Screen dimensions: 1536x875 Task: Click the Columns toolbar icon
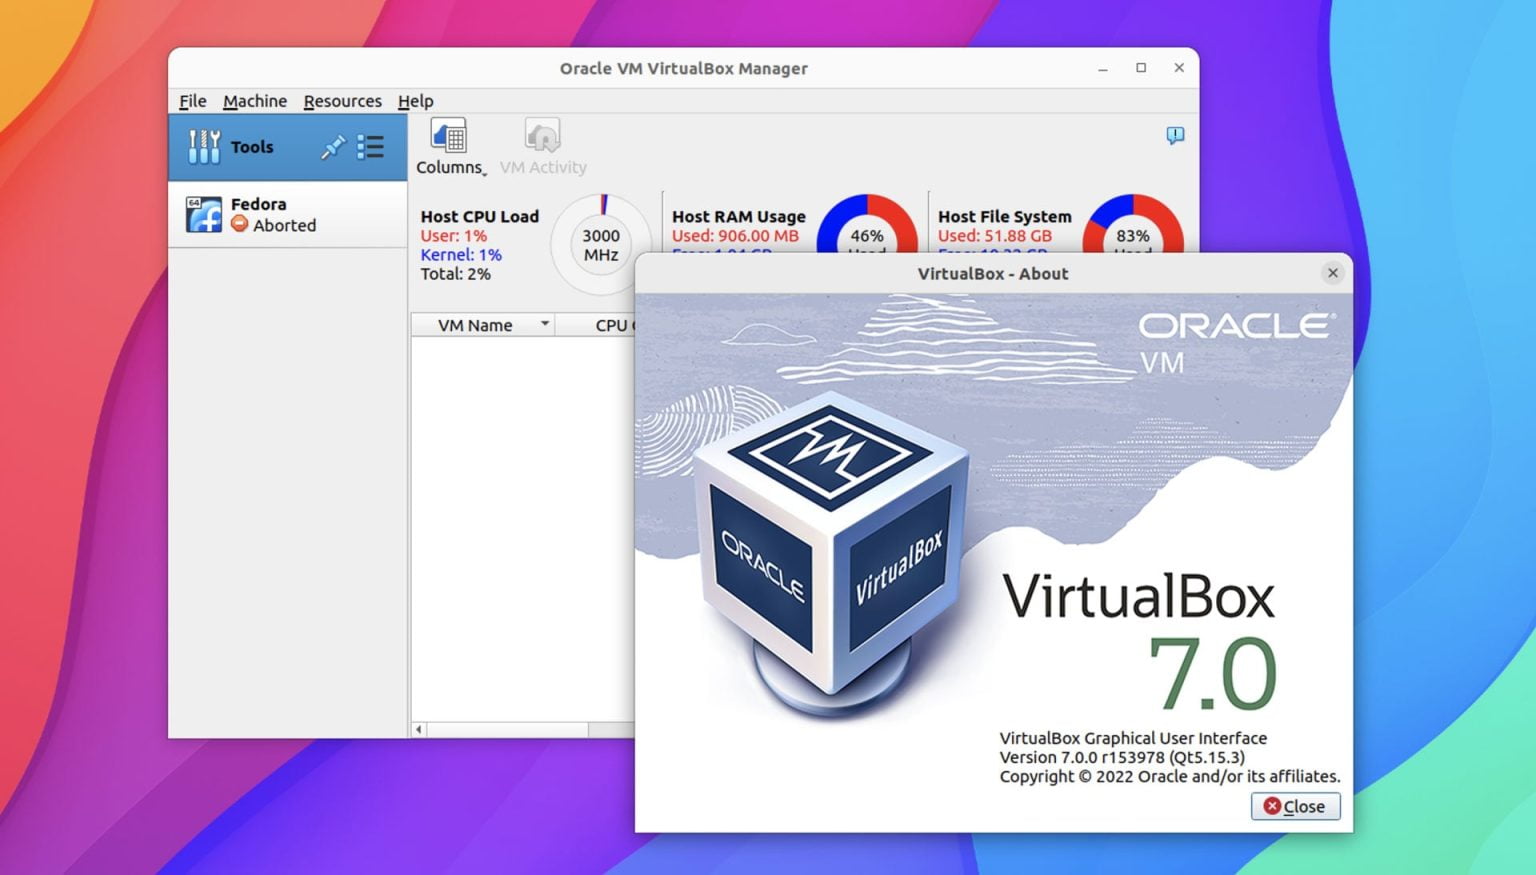click(x=448, y=137)
